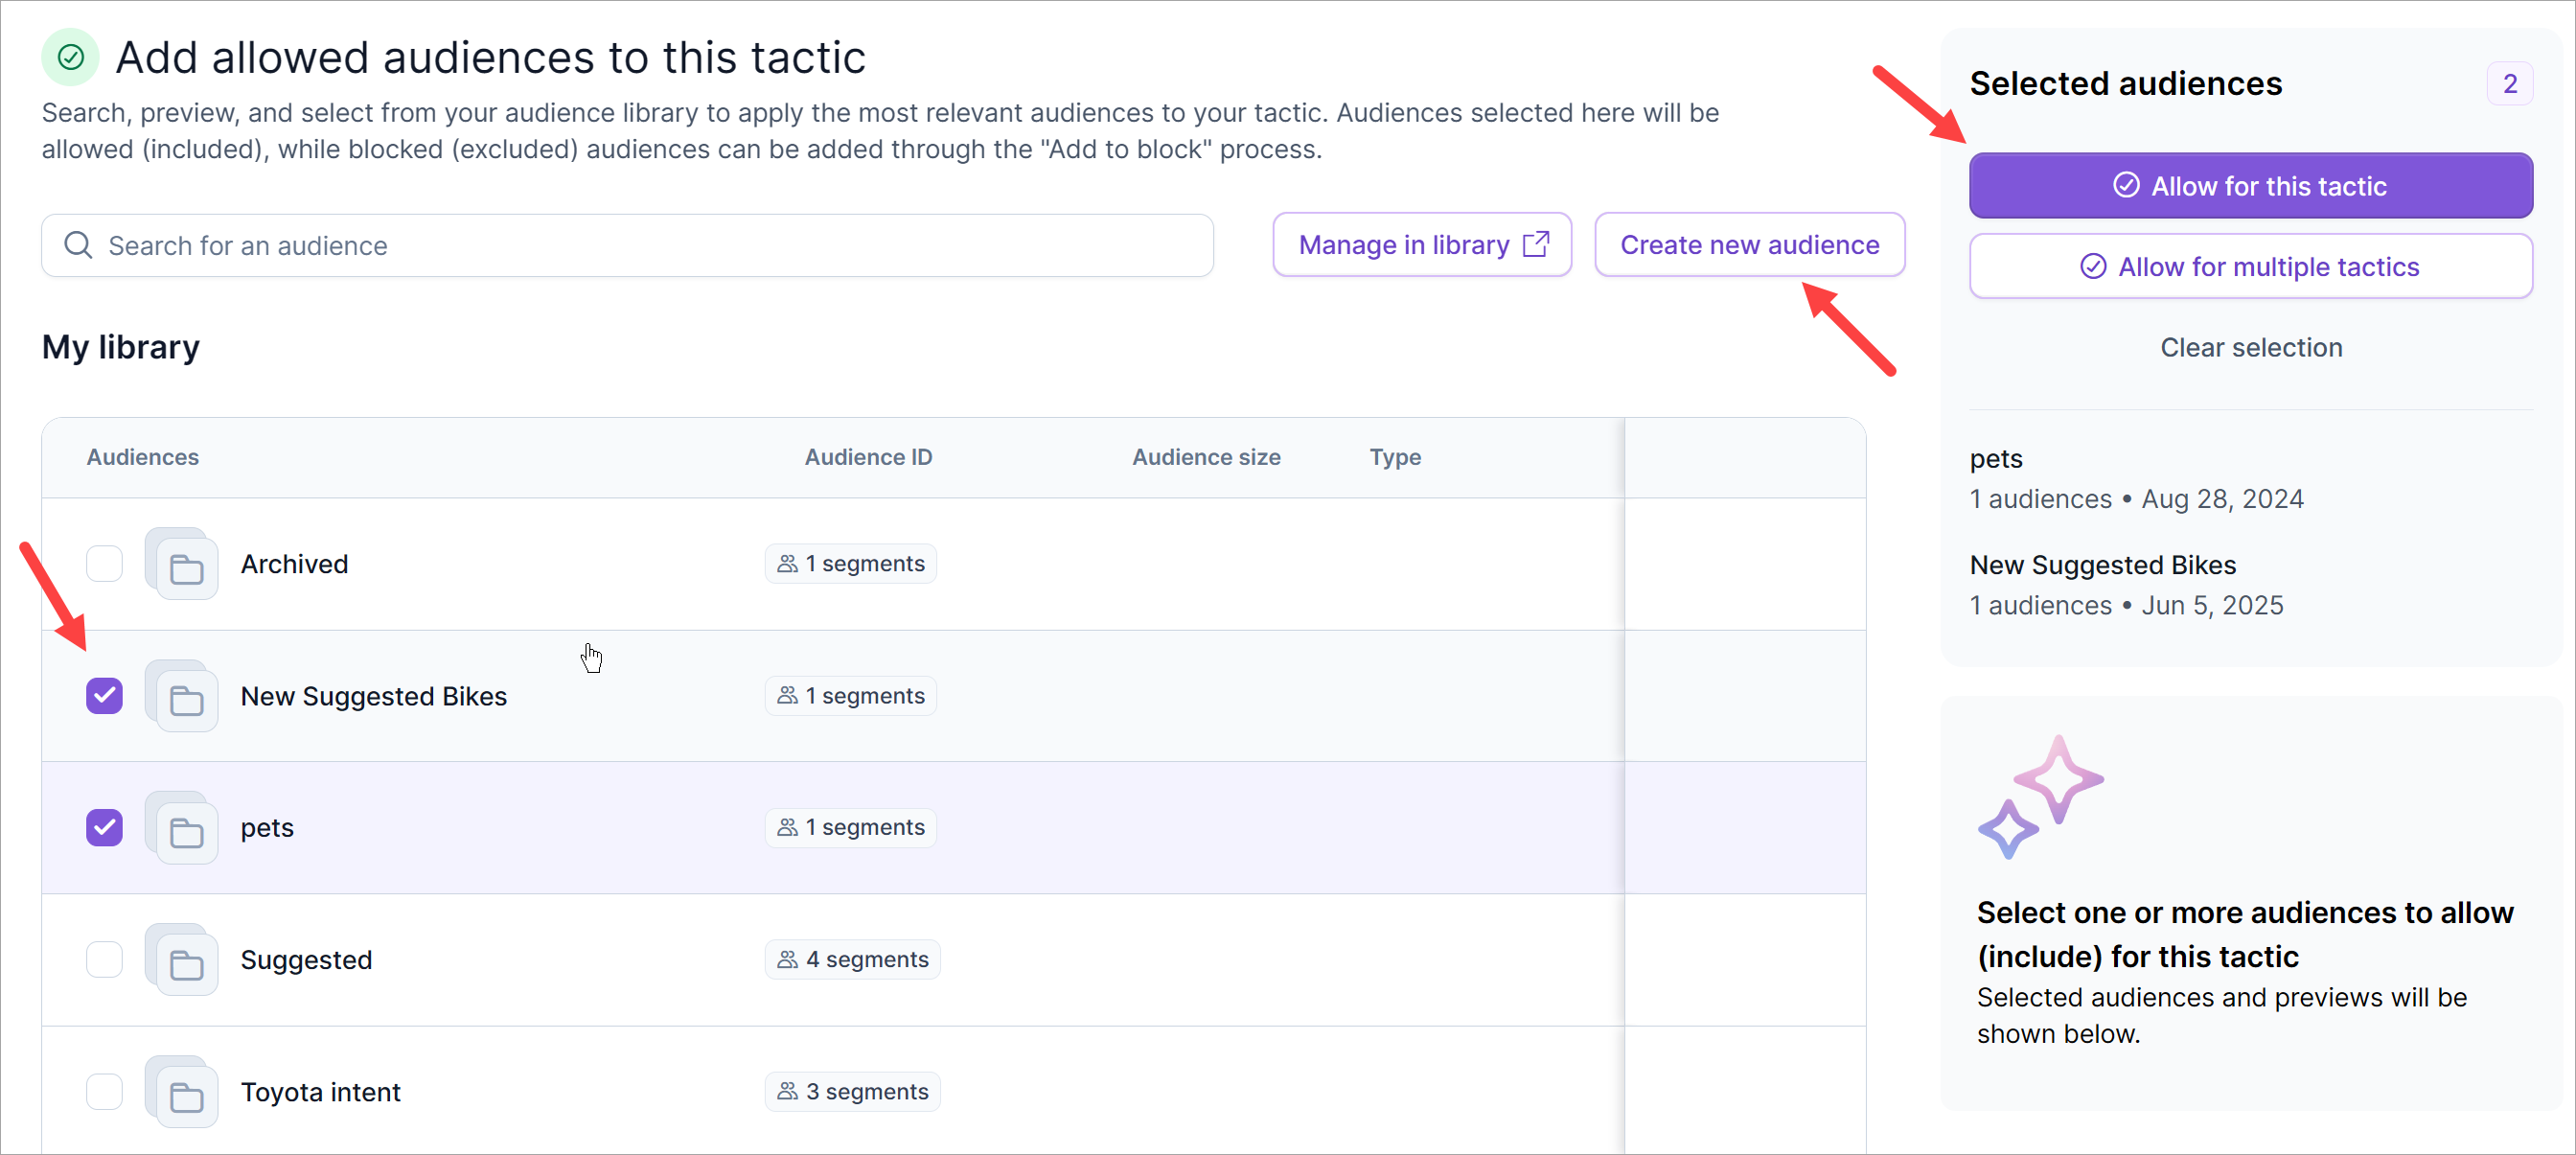The height and width of the screenshot is (1155, 2576).
Task: Uncheck the pets audience checkbox
Action: pyautogui.click(x=104, y=828)
